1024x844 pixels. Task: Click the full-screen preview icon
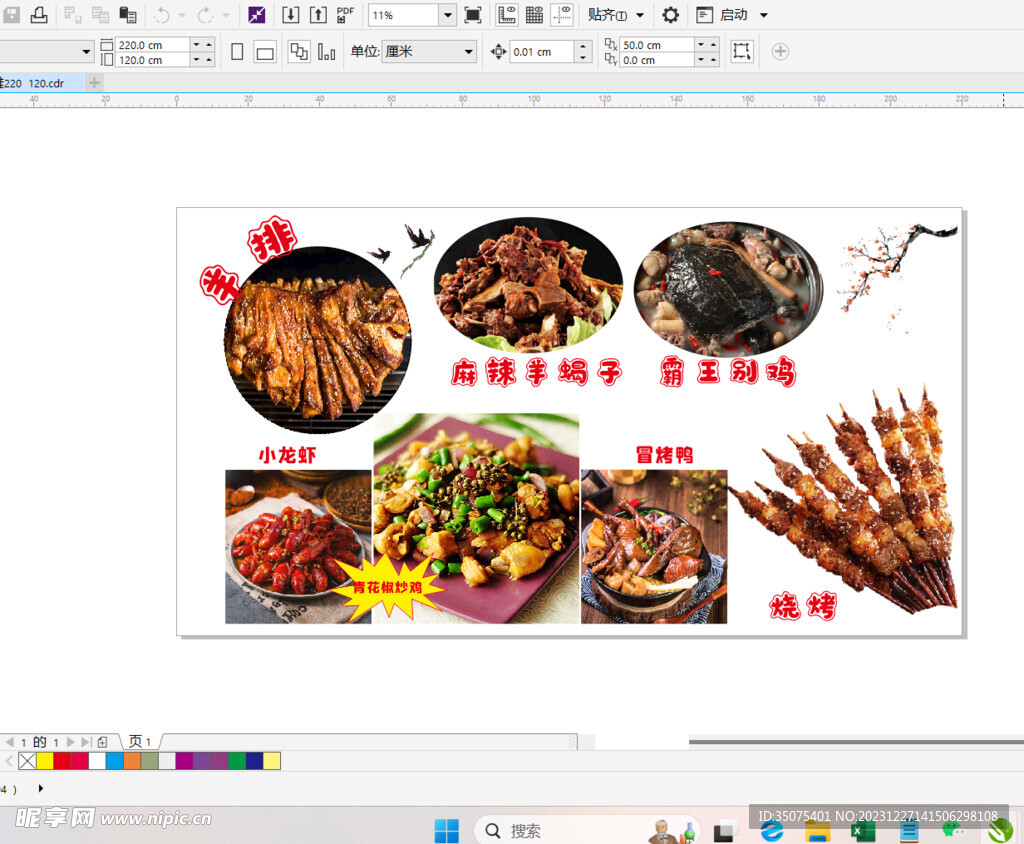point(473,15)
